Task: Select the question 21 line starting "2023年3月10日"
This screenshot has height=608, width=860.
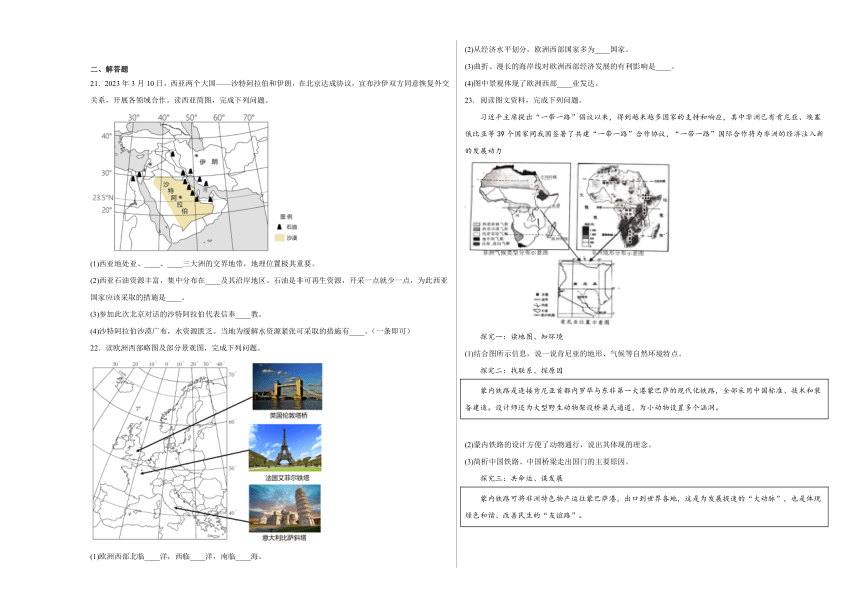Action: [270, 83]
